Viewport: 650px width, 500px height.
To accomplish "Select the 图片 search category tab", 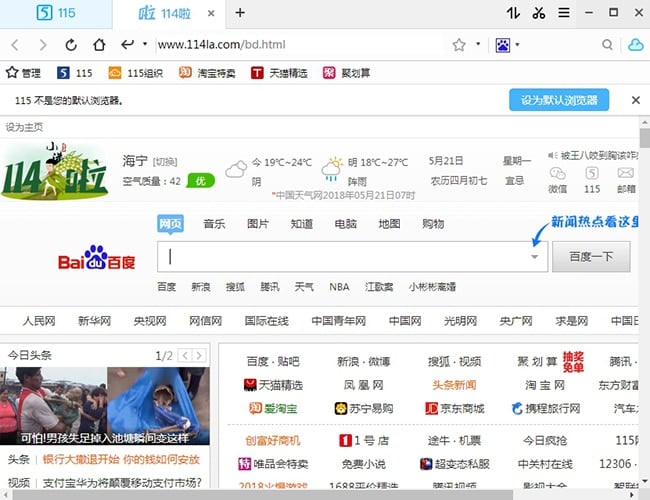I will click(258, 223).
